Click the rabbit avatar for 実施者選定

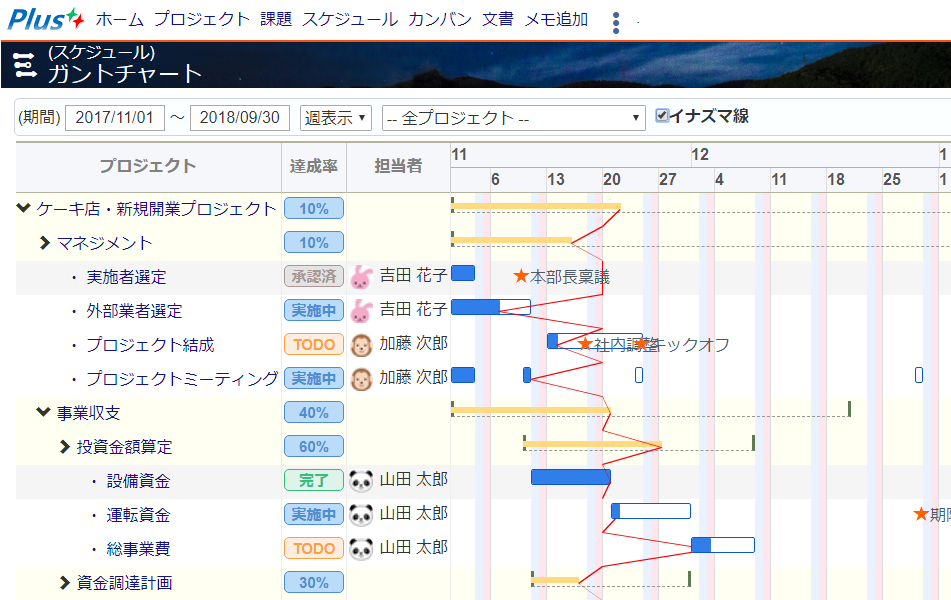point(361,277)
